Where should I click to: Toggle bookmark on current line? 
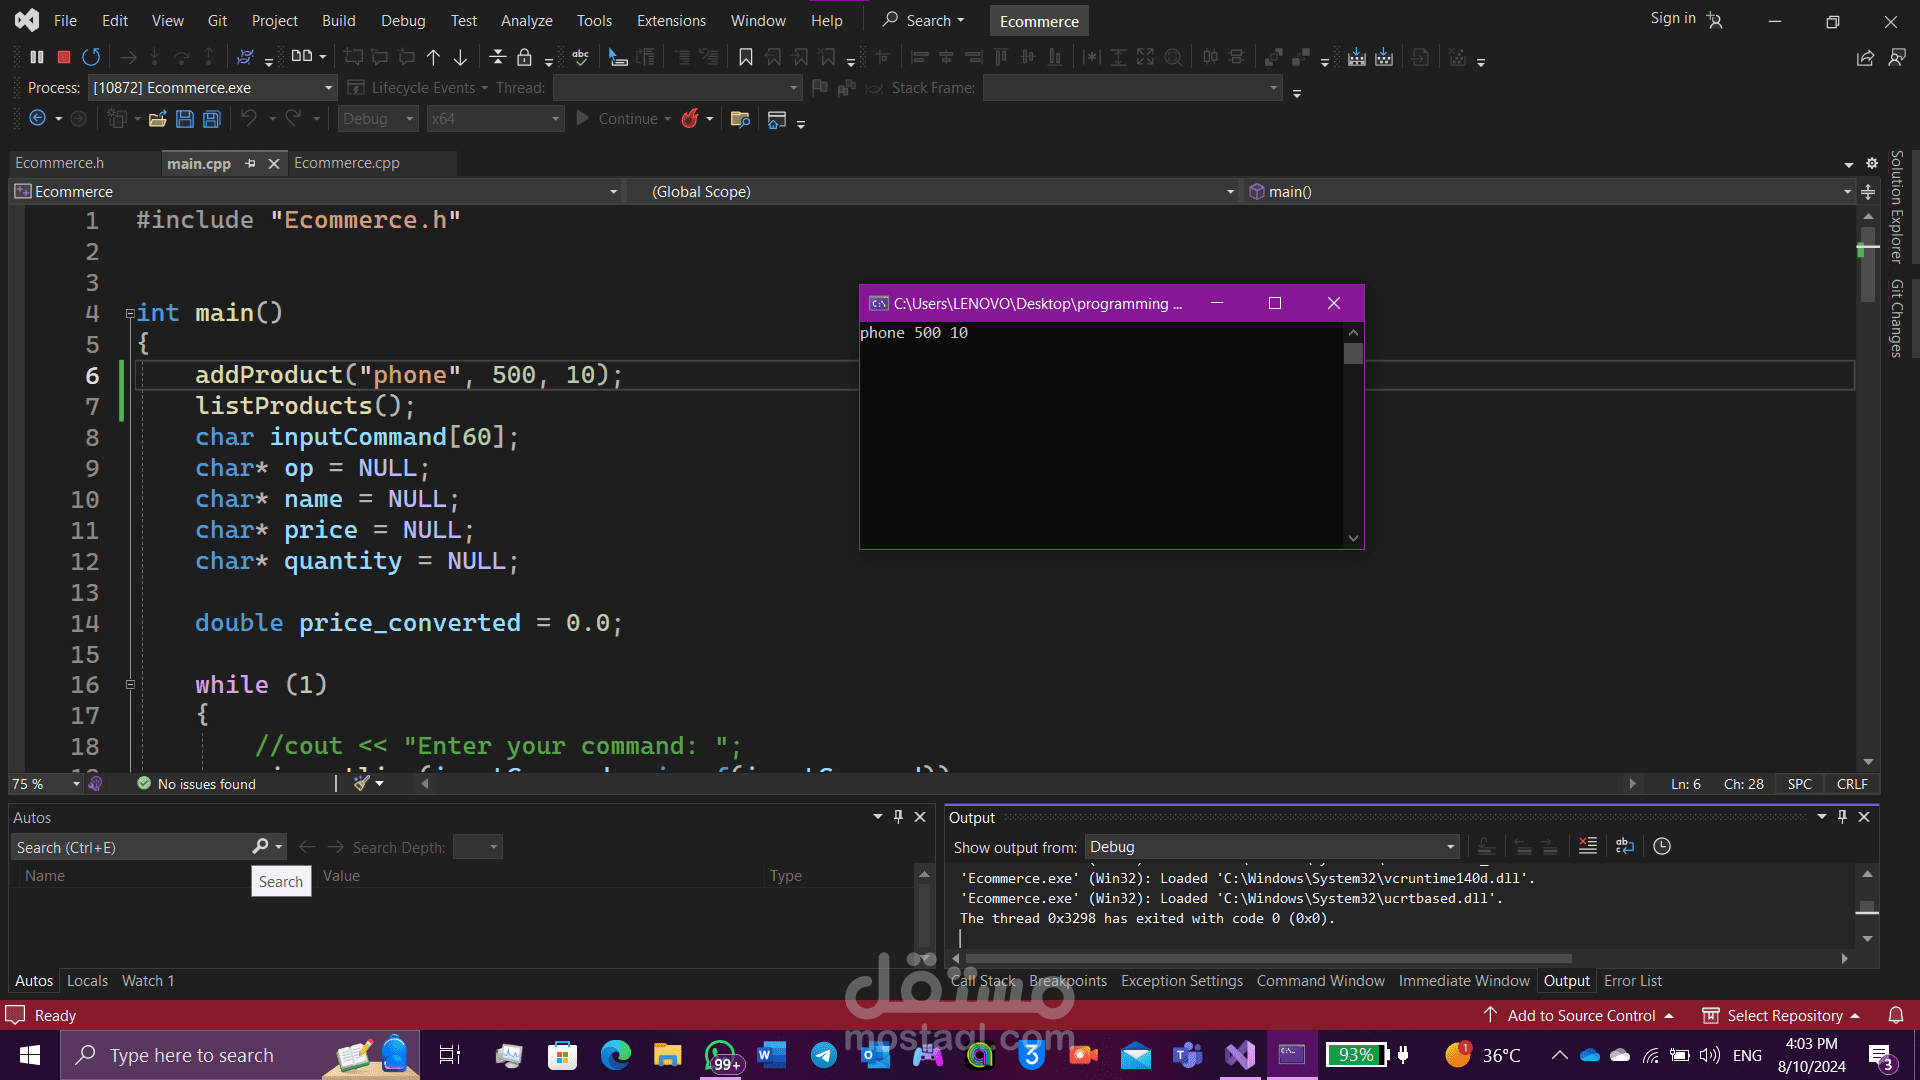[745, 57]
